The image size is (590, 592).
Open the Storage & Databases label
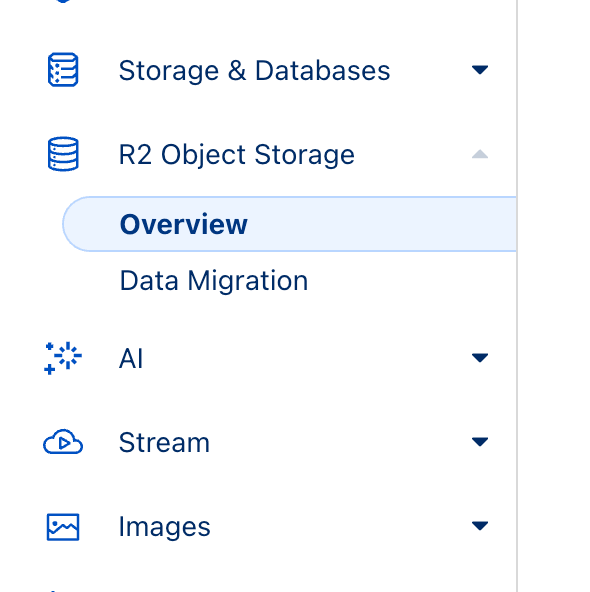coord(254,71)
